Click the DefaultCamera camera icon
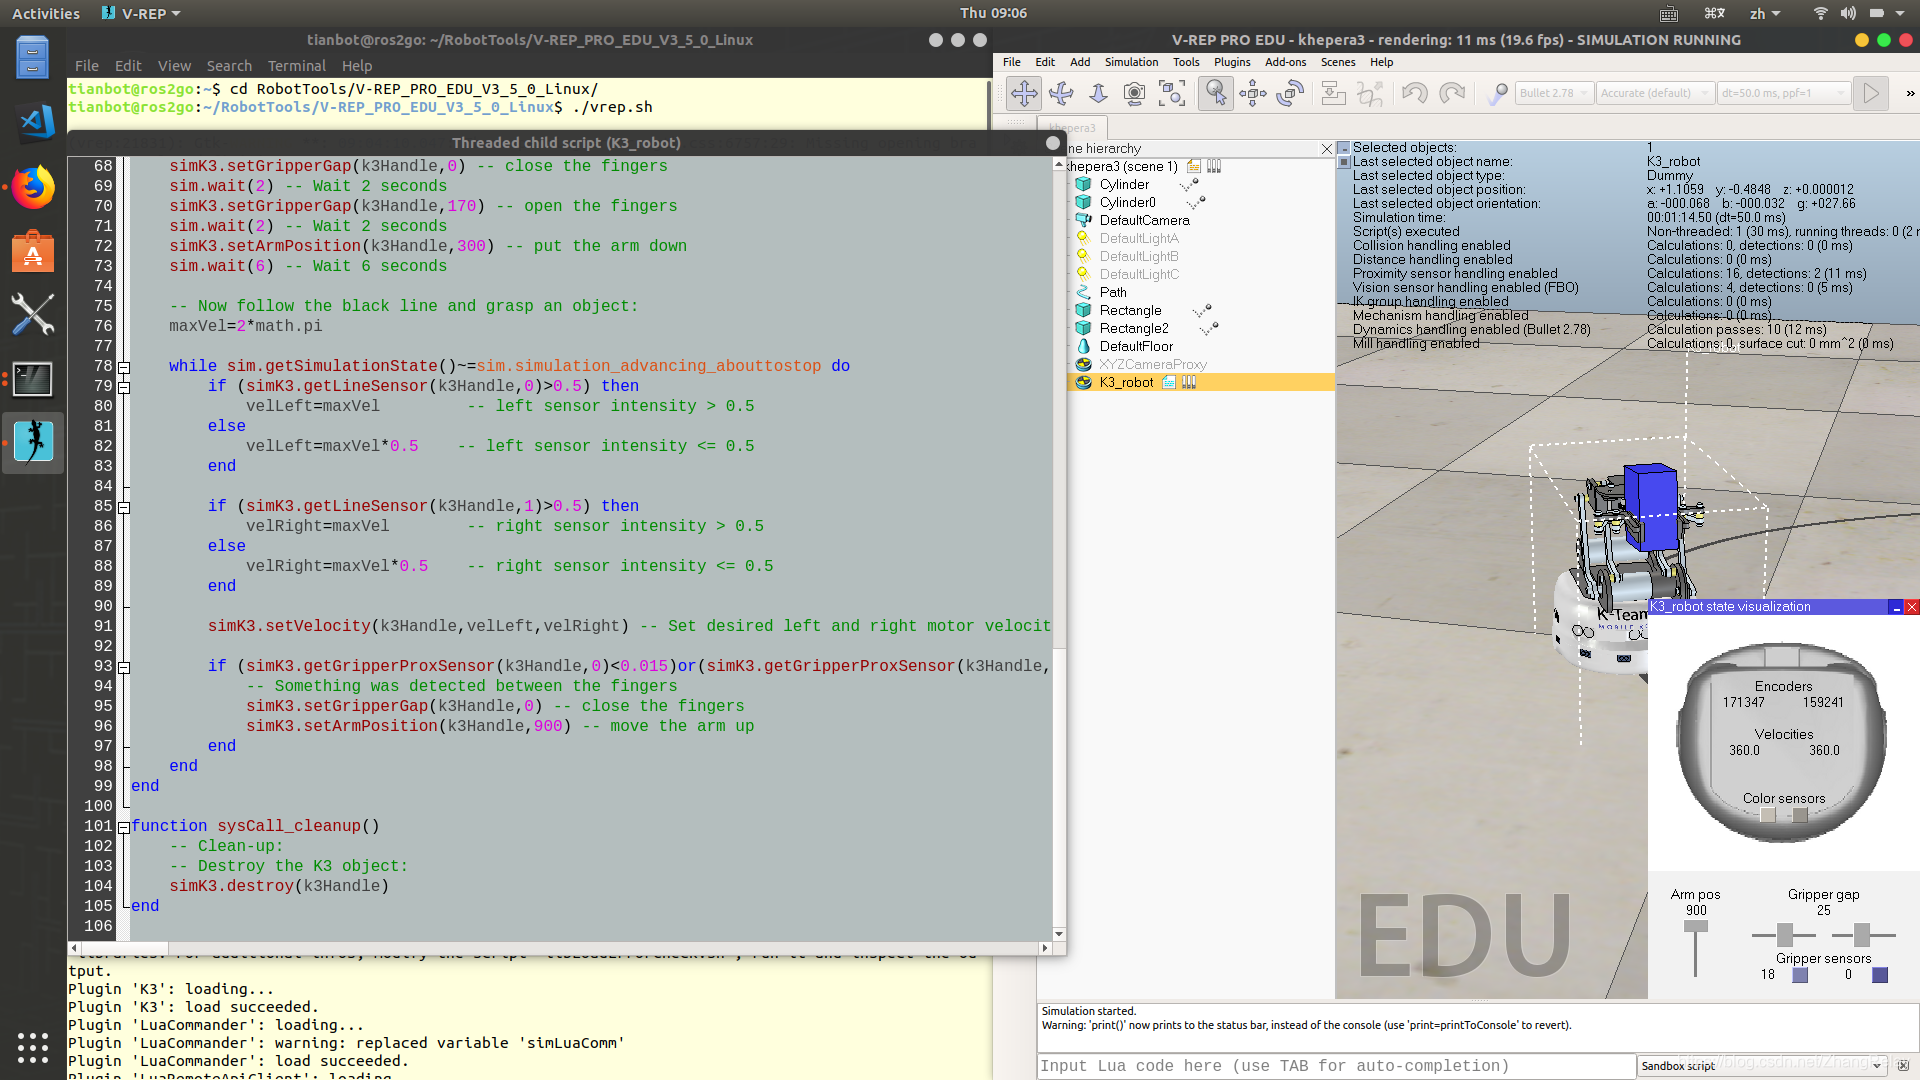 point(1083,220)
